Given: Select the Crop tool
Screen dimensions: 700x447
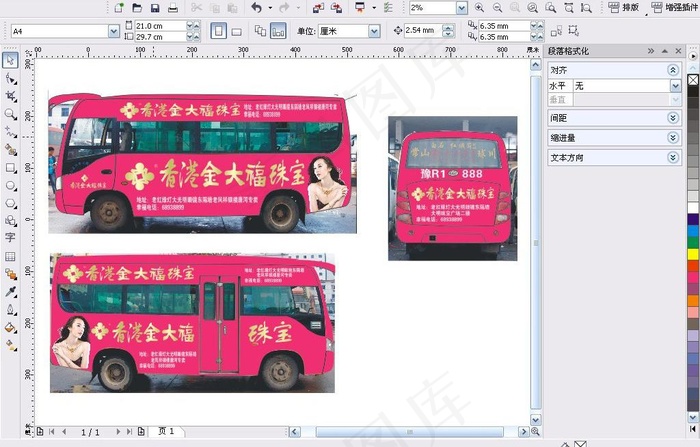Looking at the screenshot, I should [x=10, y=96].
